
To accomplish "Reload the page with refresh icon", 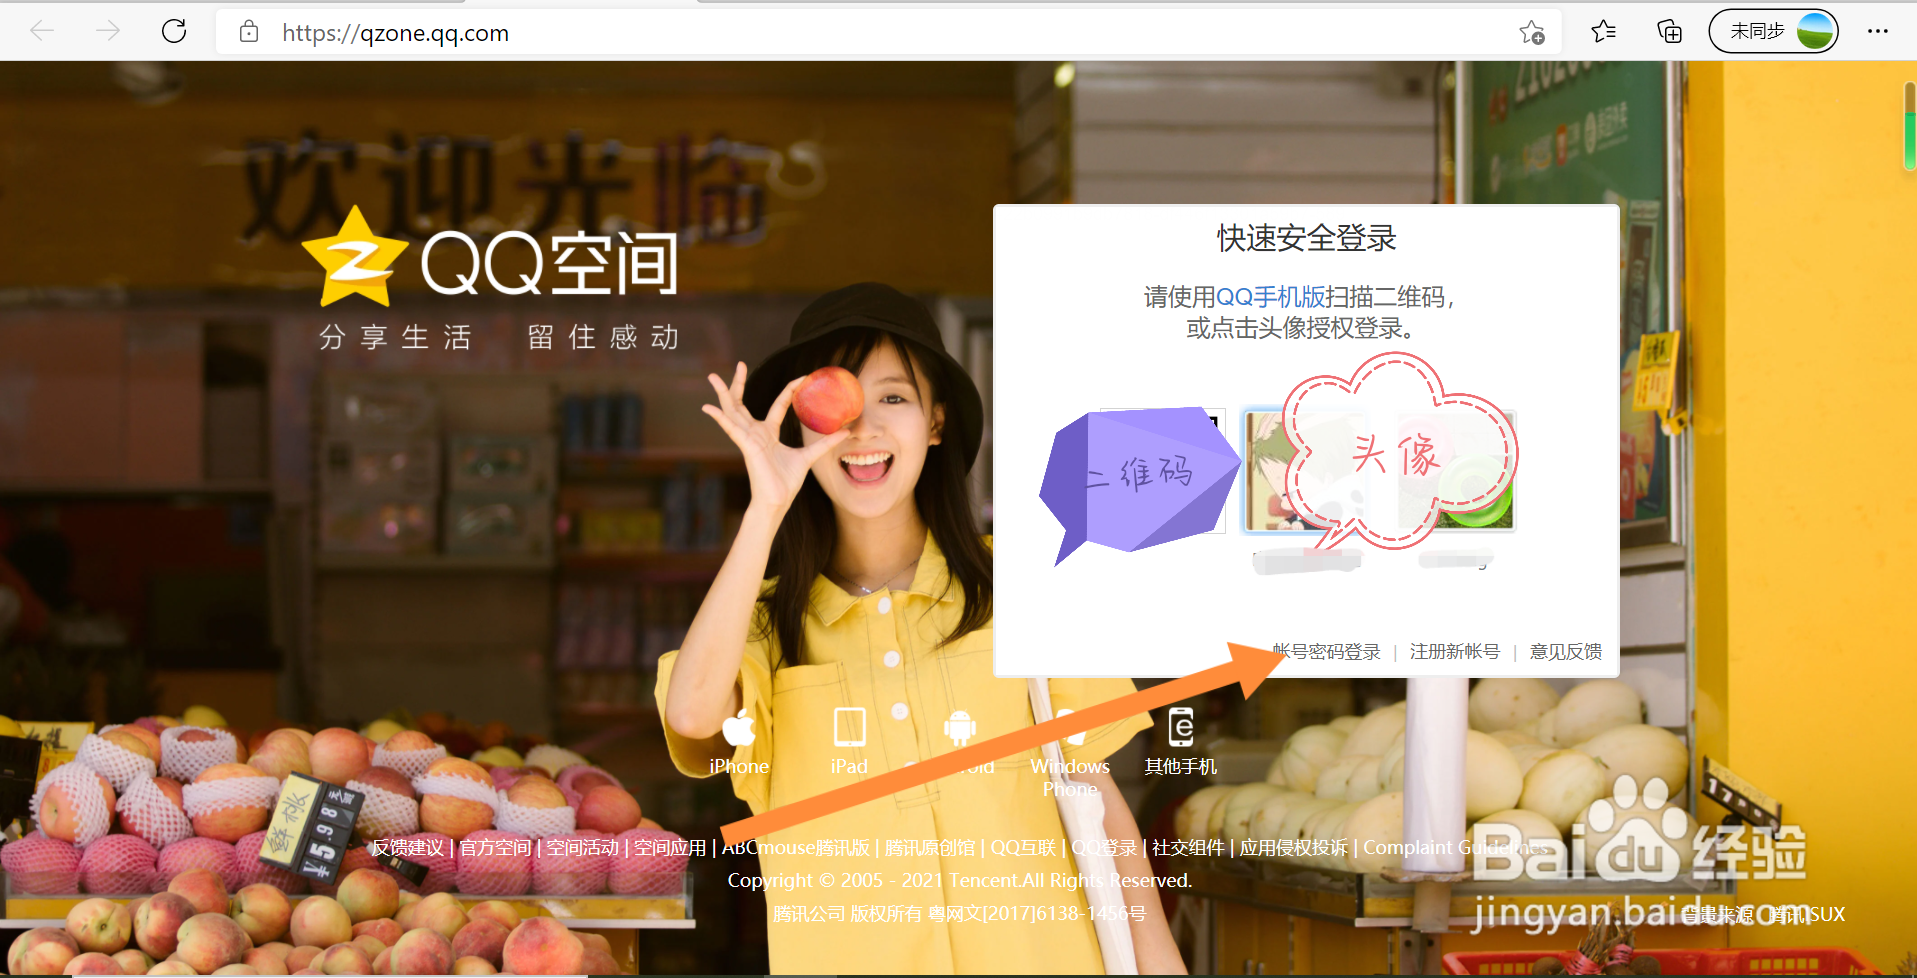I will coord(174,32).
